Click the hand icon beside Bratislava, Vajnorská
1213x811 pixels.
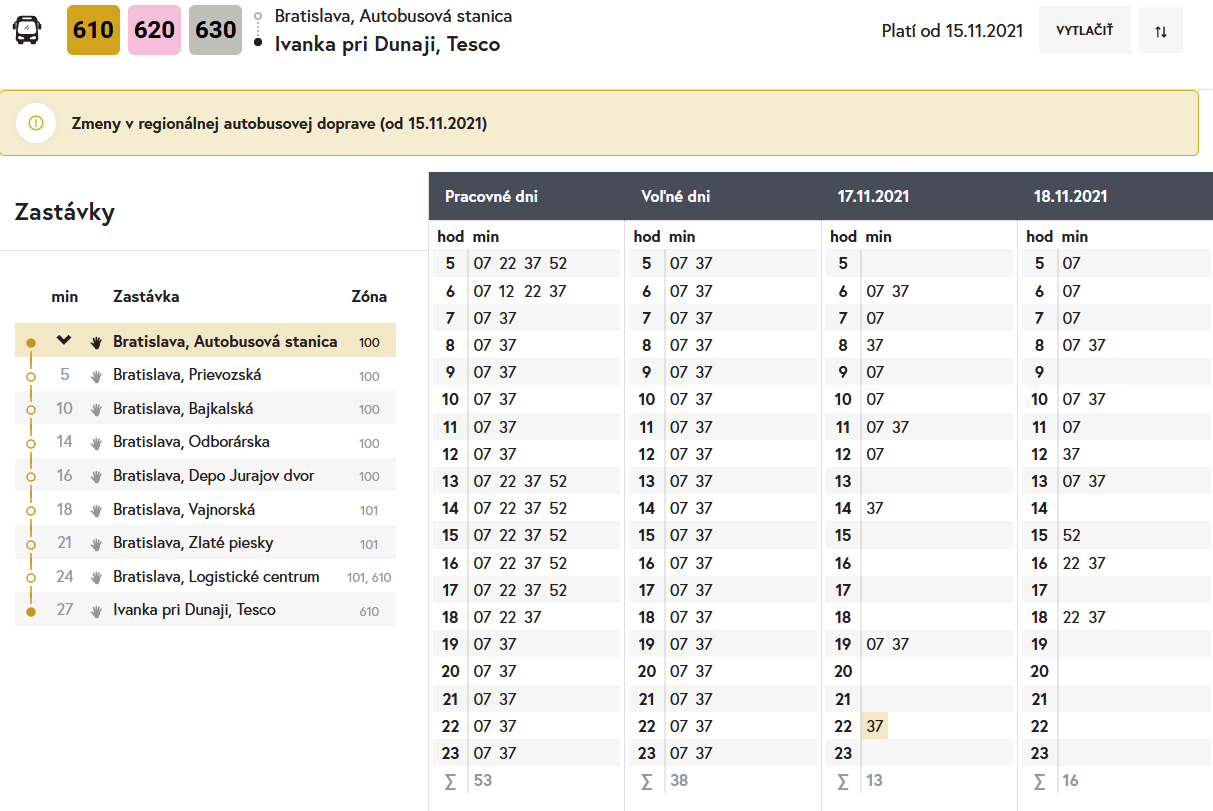96,510
